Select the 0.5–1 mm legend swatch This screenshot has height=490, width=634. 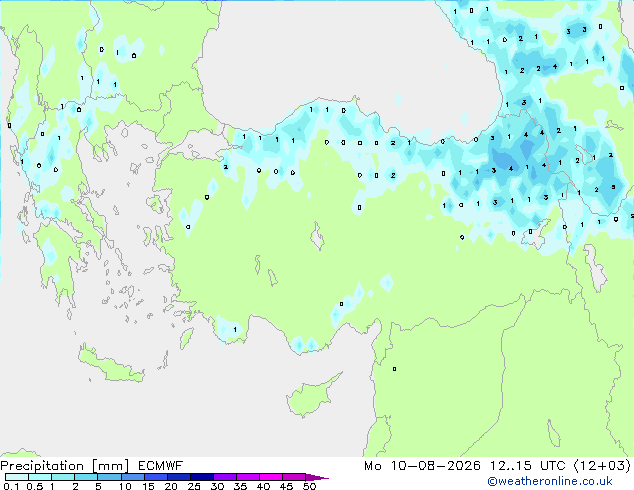(40, 477)
